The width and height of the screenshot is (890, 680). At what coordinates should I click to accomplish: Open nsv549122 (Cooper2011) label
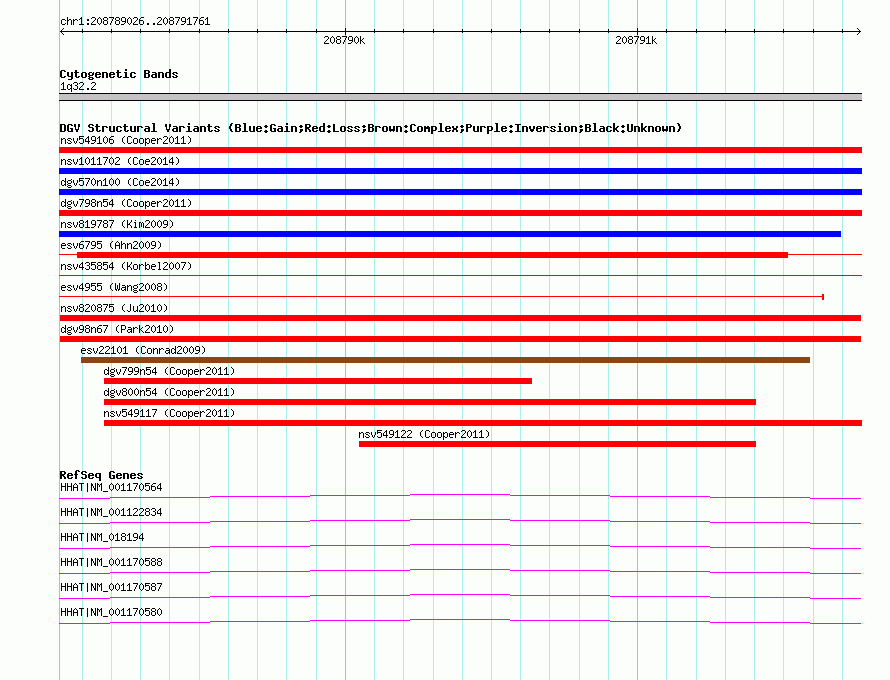(424, 434)
